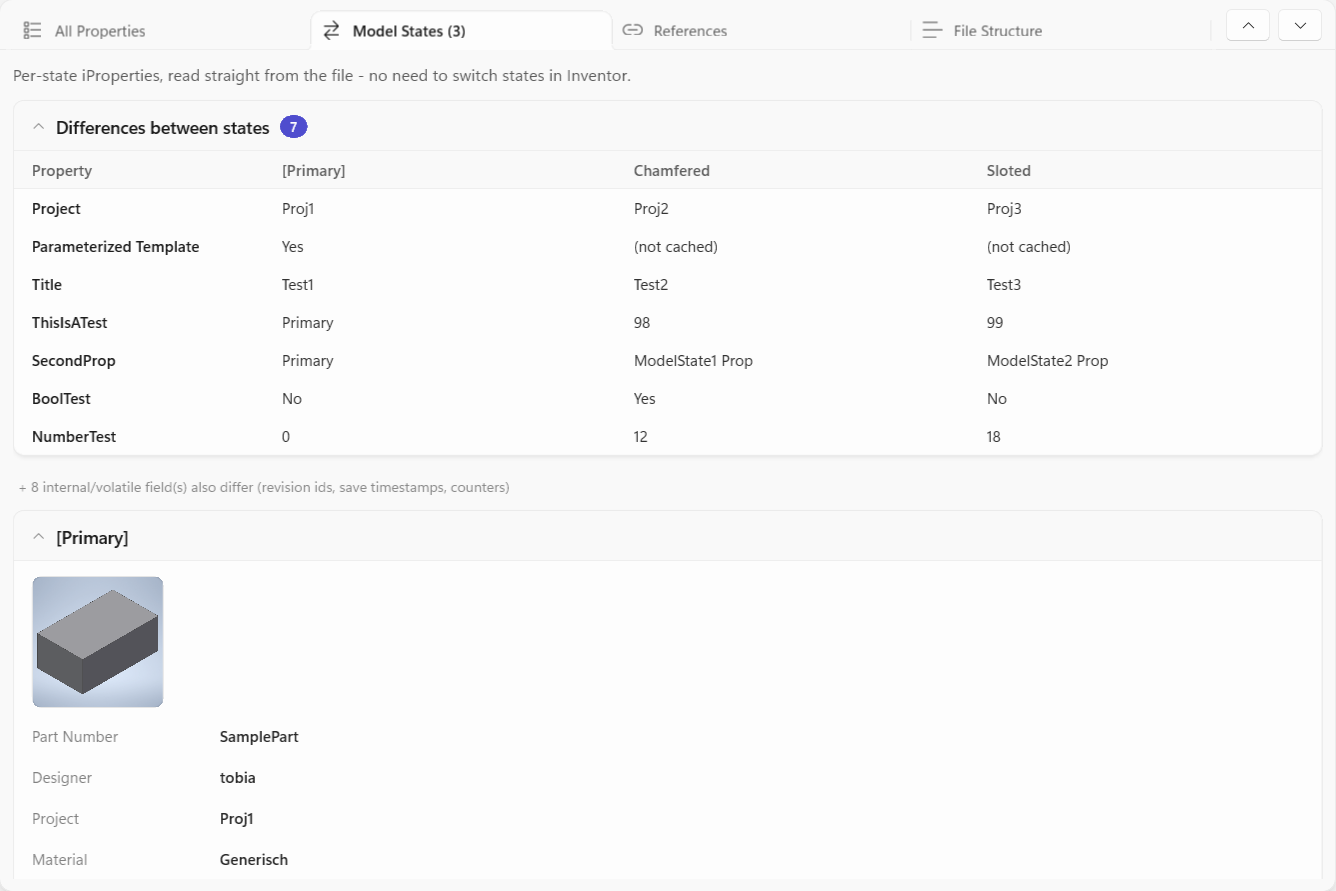Viewport: 1336px width, 891px height.
Task: Click the differences count badge 7
Action: pos(293,127)
